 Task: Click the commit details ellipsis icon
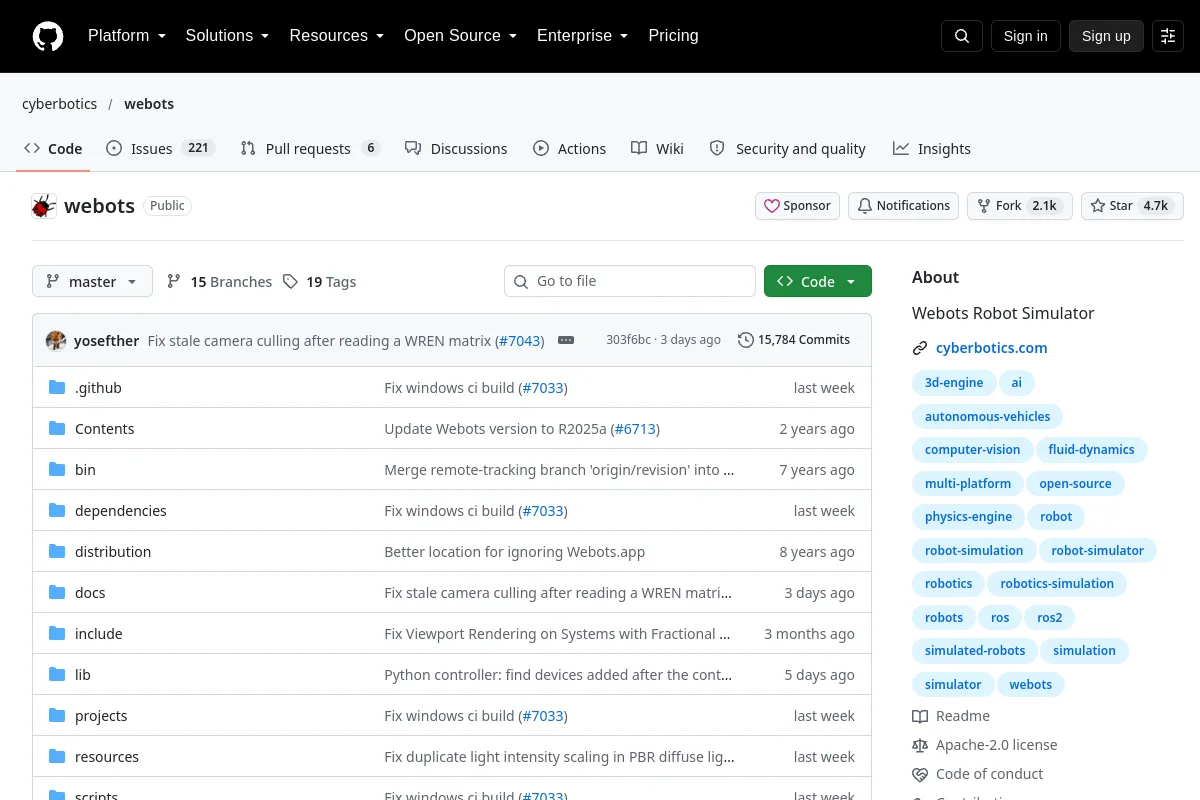point(566,340)
